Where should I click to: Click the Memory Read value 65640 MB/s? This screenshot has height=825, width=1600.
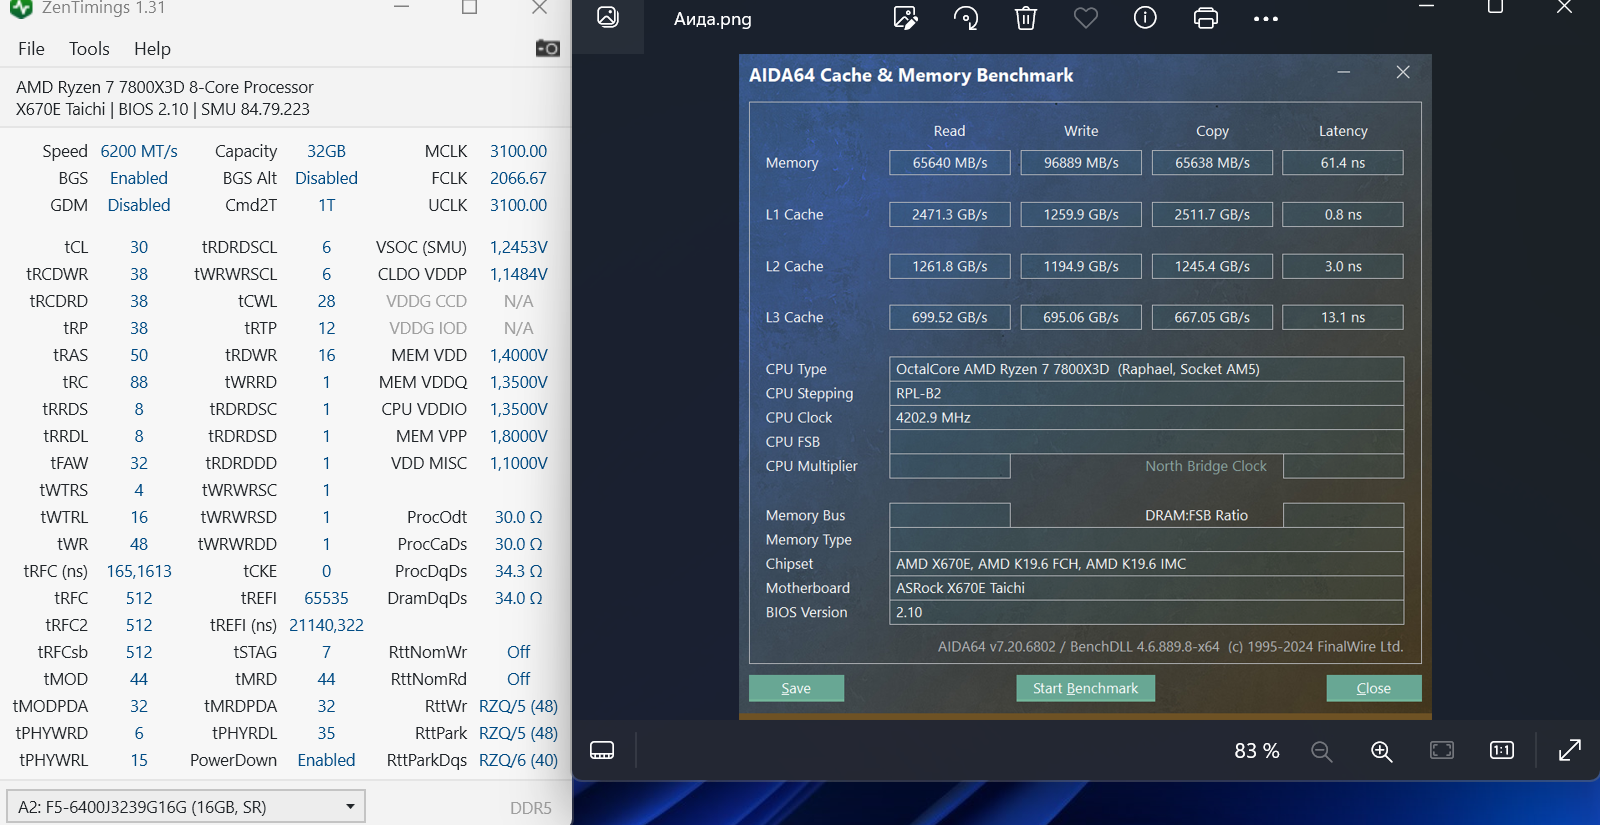point(950,163)
